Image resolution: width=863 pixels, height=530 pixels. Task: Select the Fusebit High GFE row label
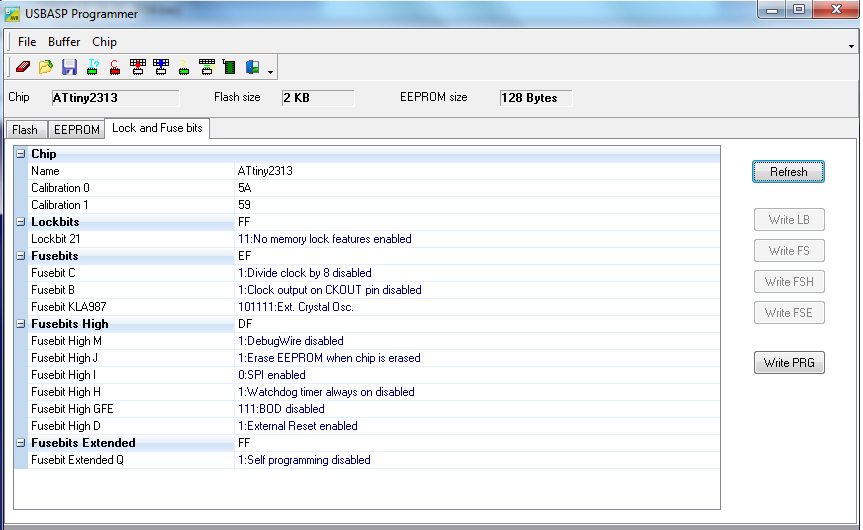[x=72, y=409]
